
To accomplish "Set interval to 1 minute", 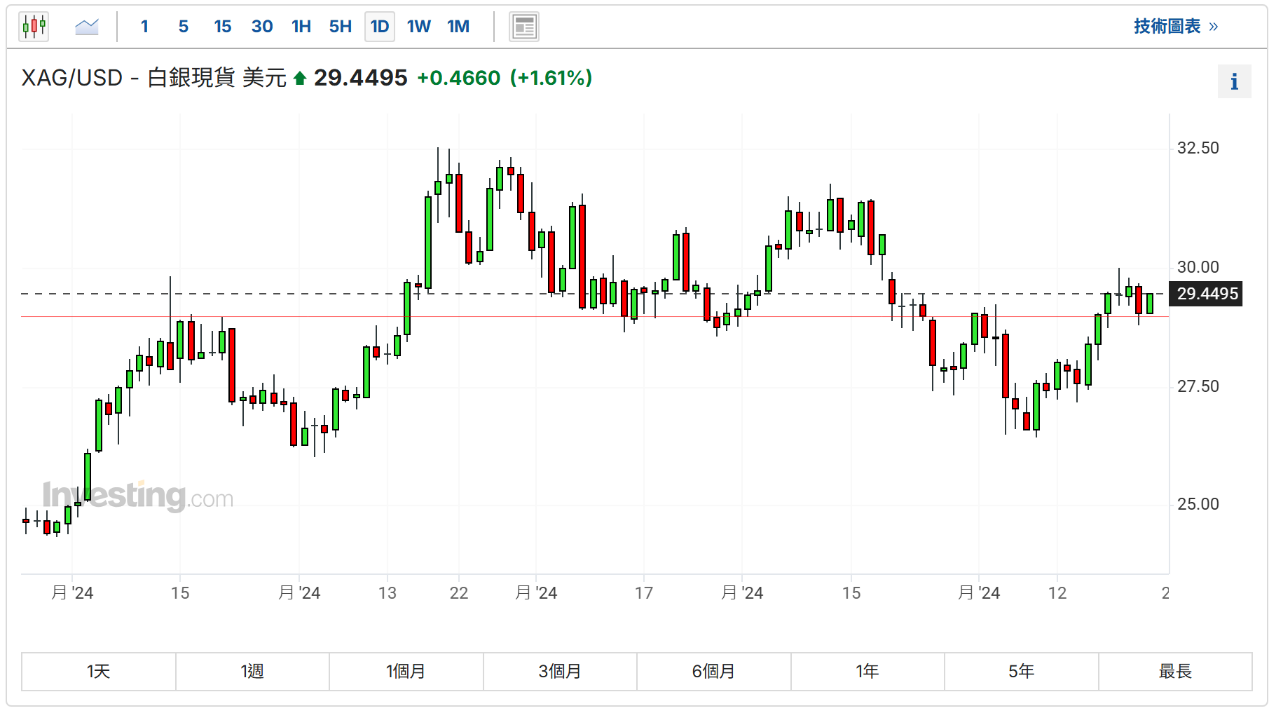I will 144,27.
